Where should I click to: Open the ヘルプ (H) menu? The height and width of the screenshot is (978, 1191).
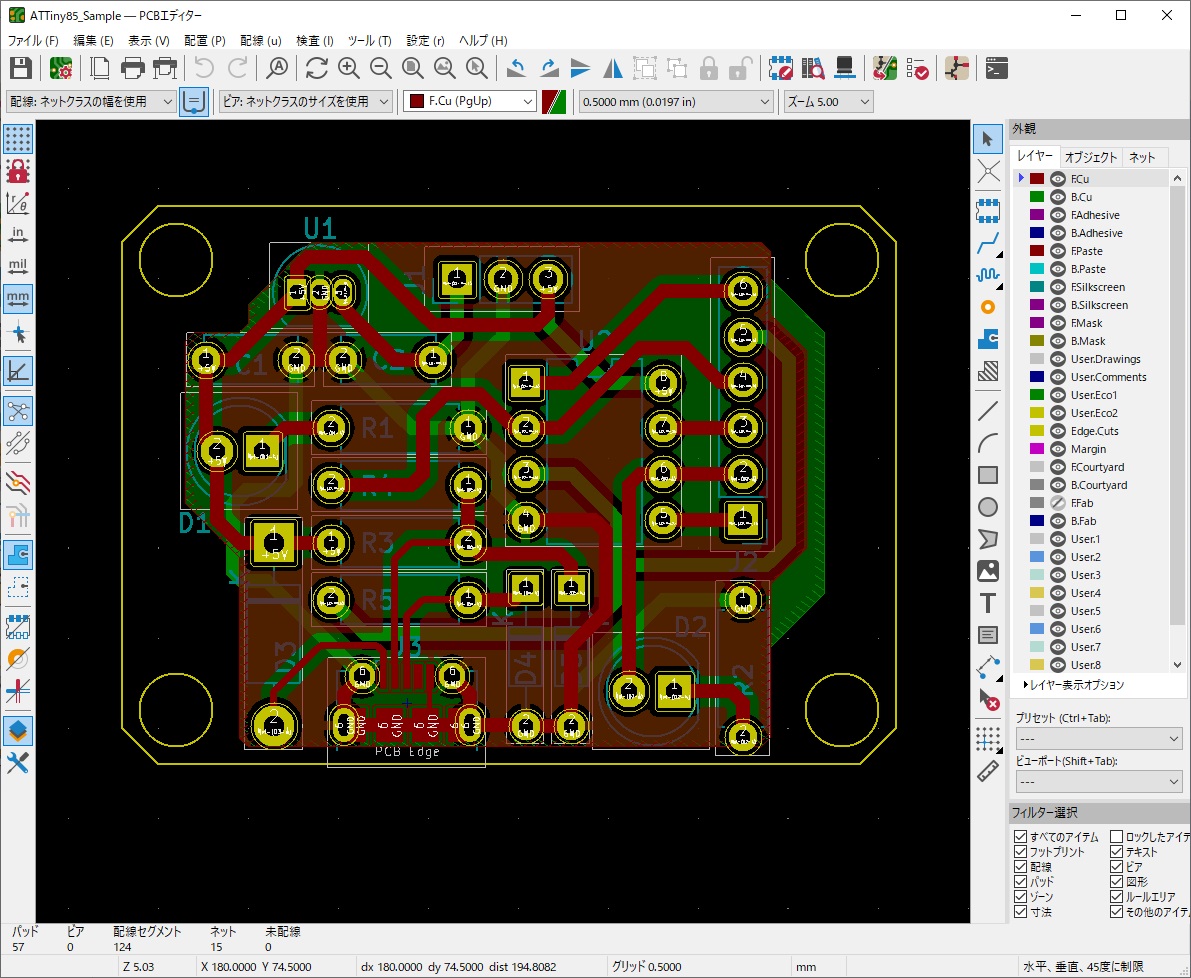(483, 40)
